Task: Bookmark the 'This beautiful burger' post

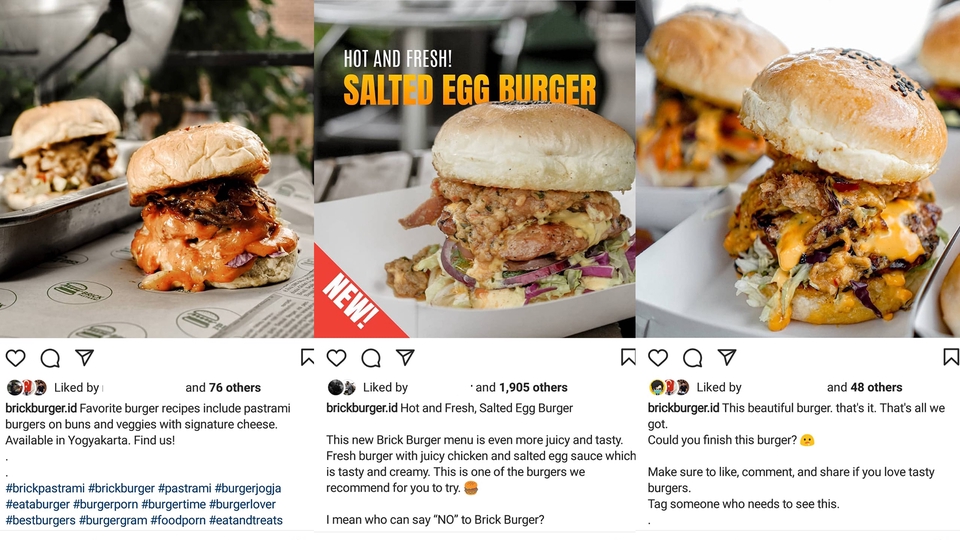Action: point(951,357)
